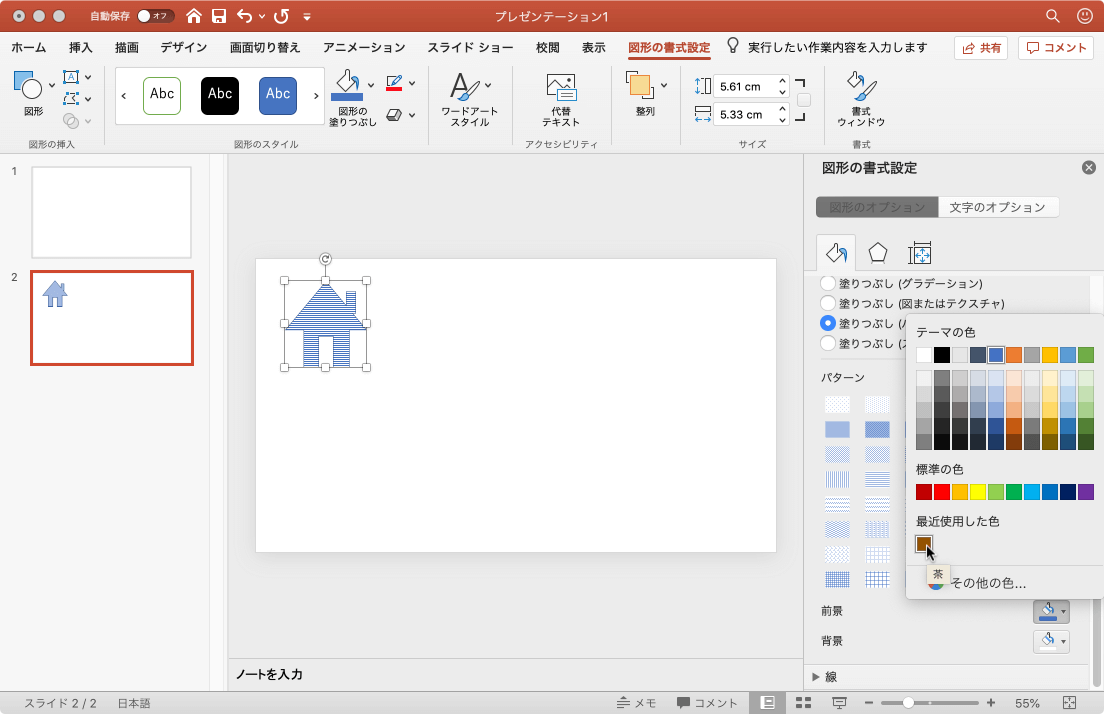The width and height of the screenshot is (1104, 714).
Task: Open the background color dropdown
Action: tap(1051, 640)
